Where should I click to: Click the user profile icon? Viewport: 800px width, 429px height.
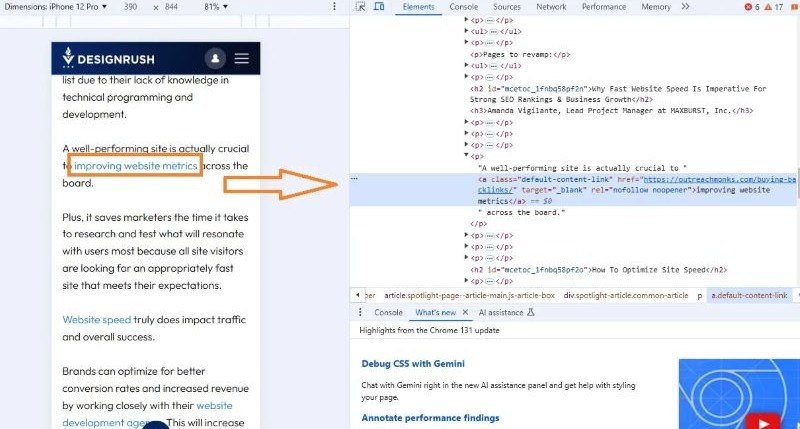click(x=215, y=59)
